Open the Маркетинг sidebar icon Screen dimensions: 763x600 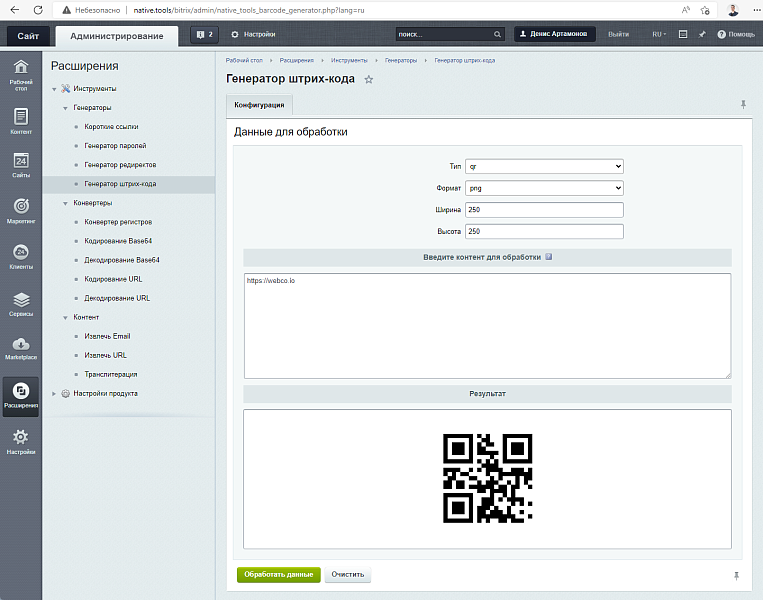20,209
